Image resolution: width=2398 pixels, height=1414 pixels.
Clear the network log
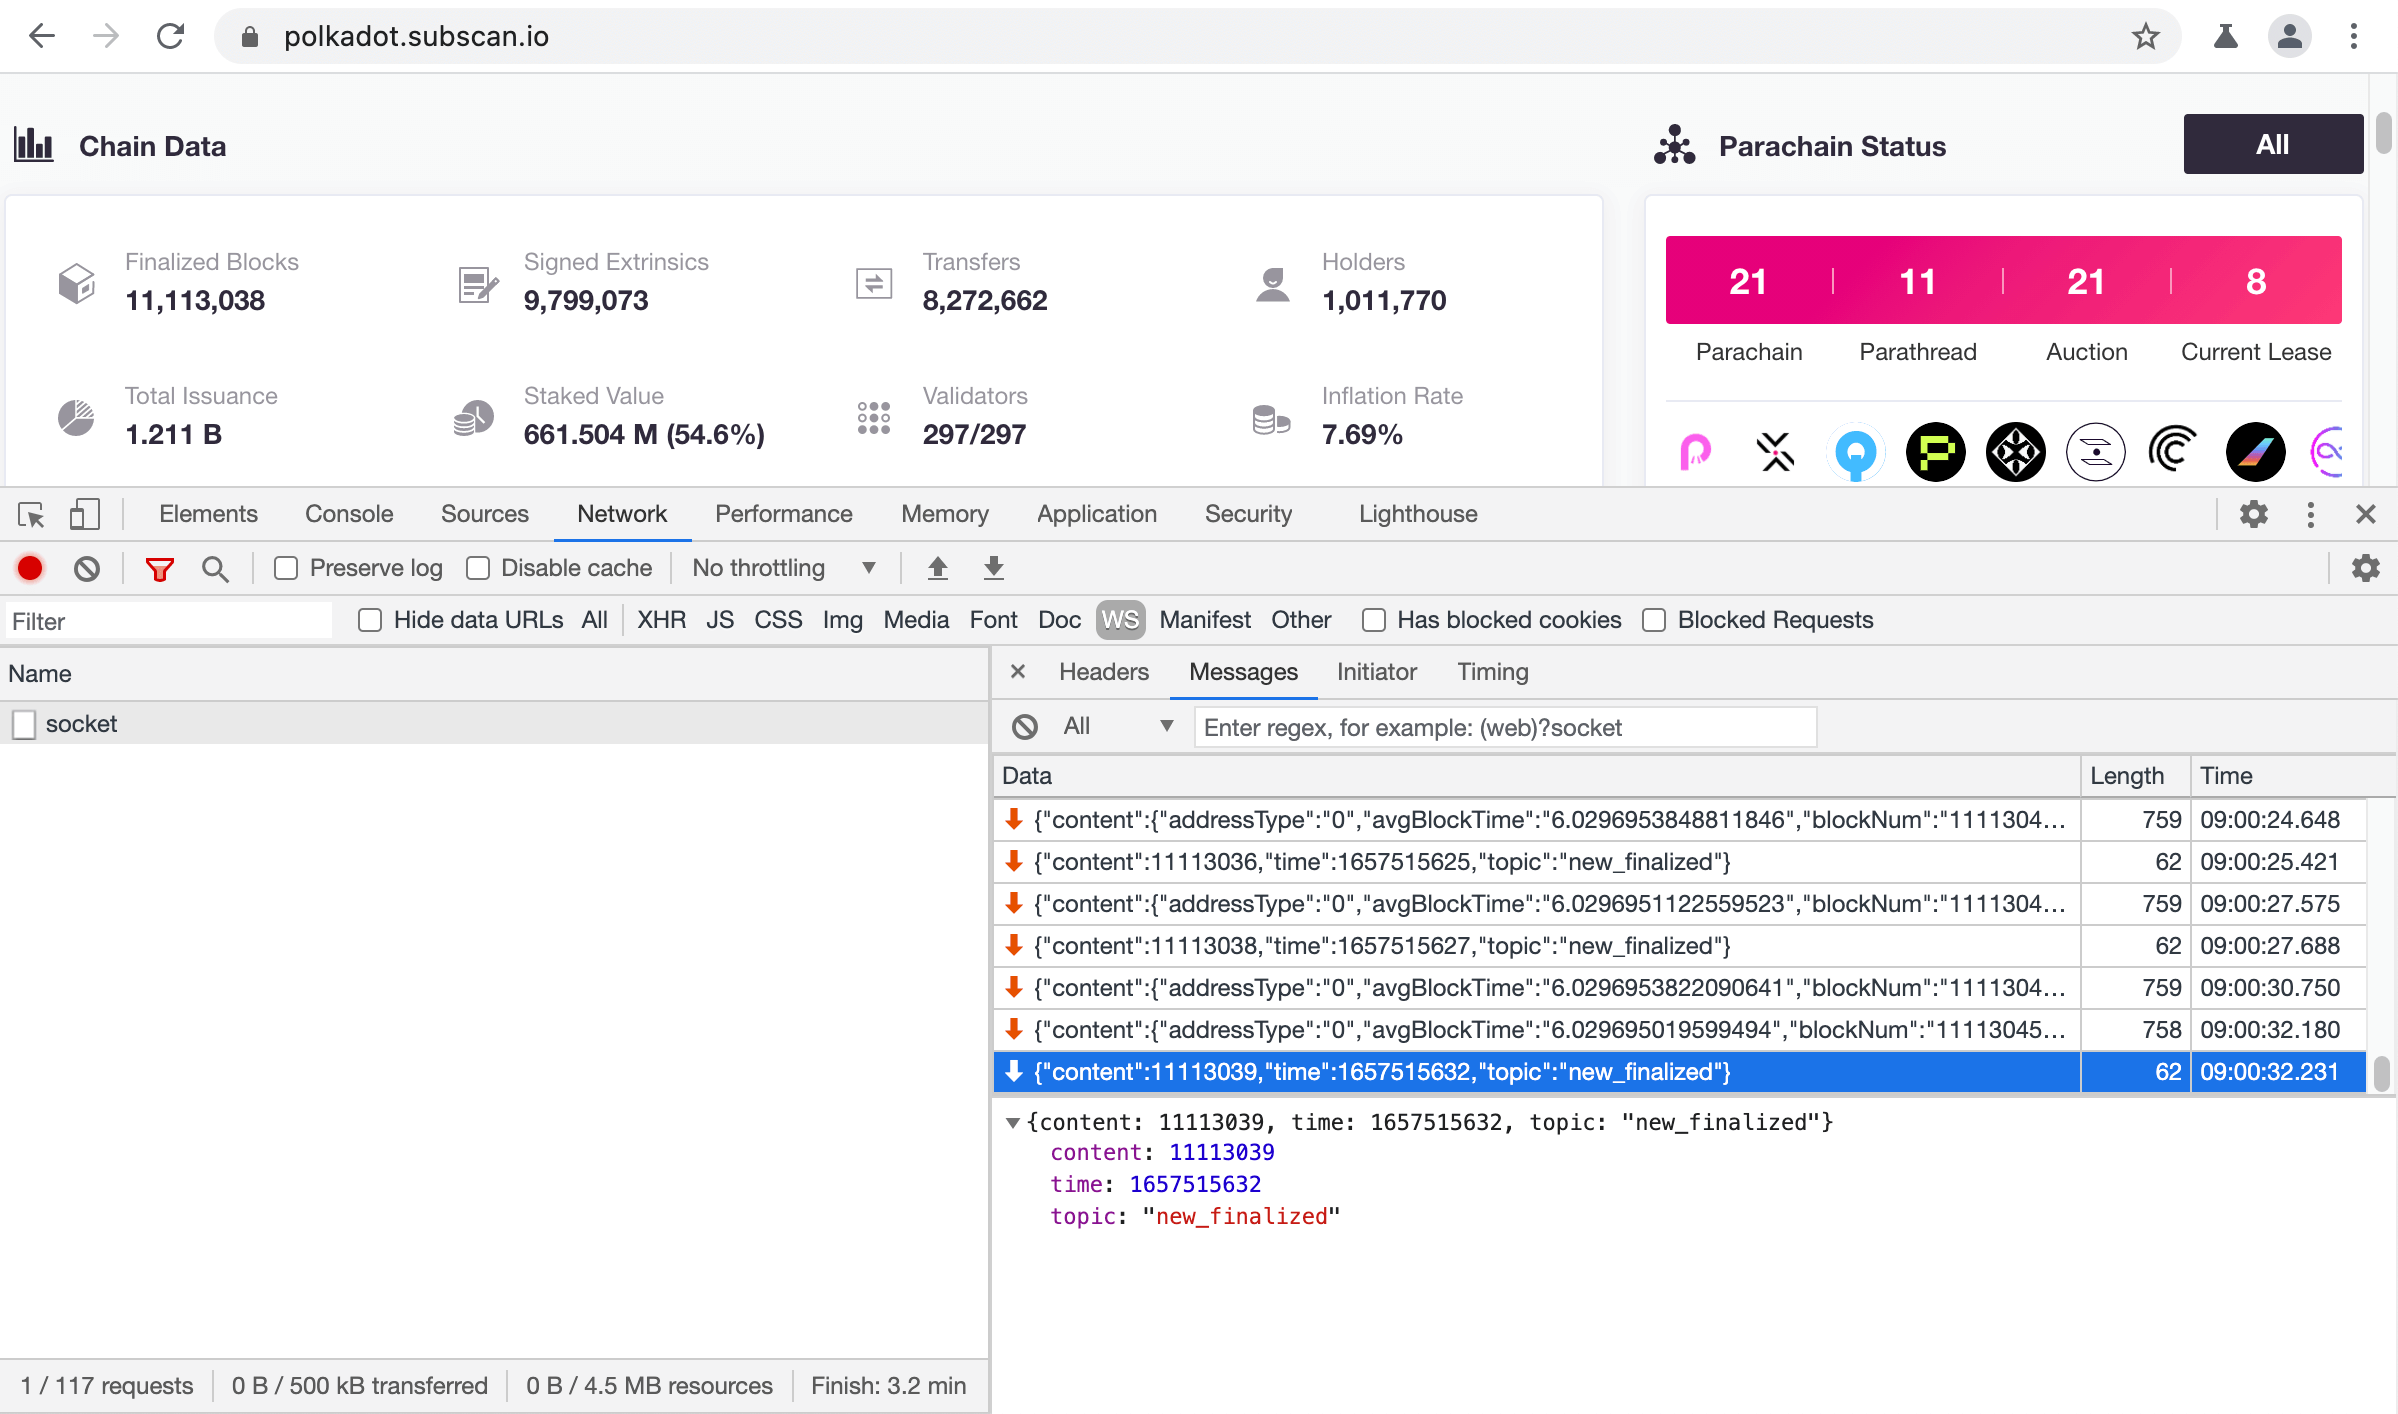[x=87, y=568]
